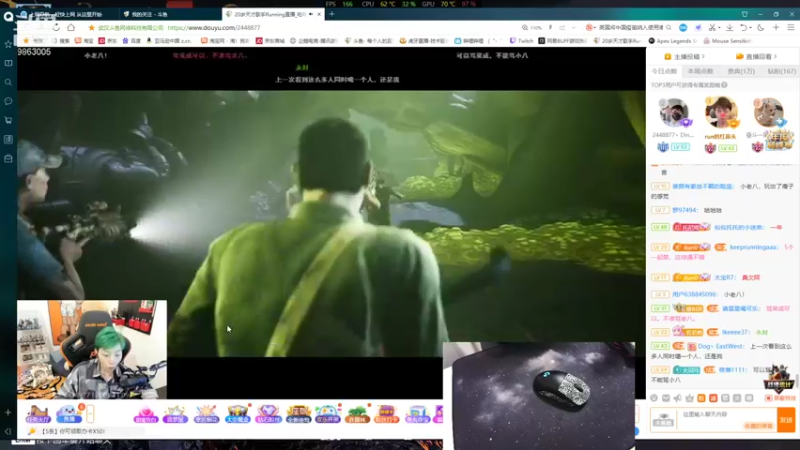Expand the live replay link chevron

click(775, 57)
